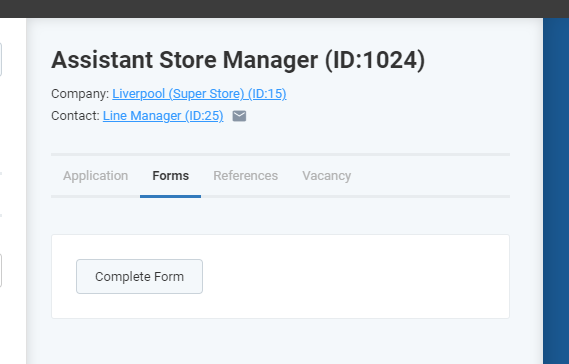Open the Line Manager (ID:25) contact link

163,116
